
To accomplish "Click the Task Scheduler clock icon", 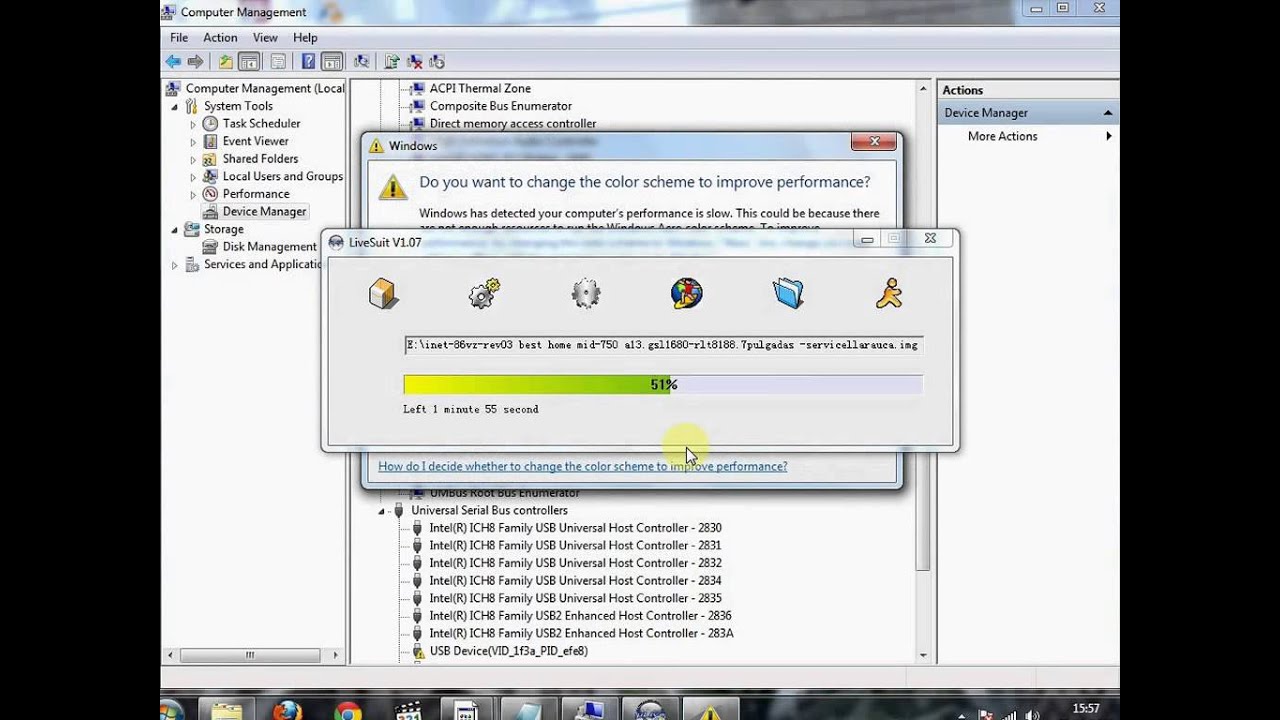I will 210,123.
